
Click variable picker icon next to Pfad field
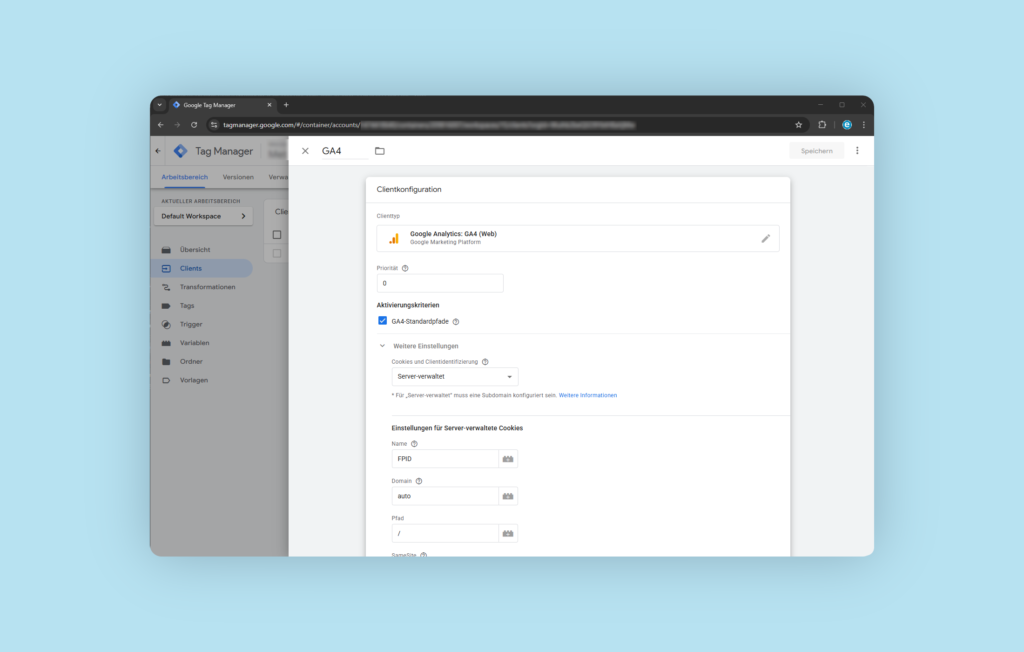click(x=508, y=533)
